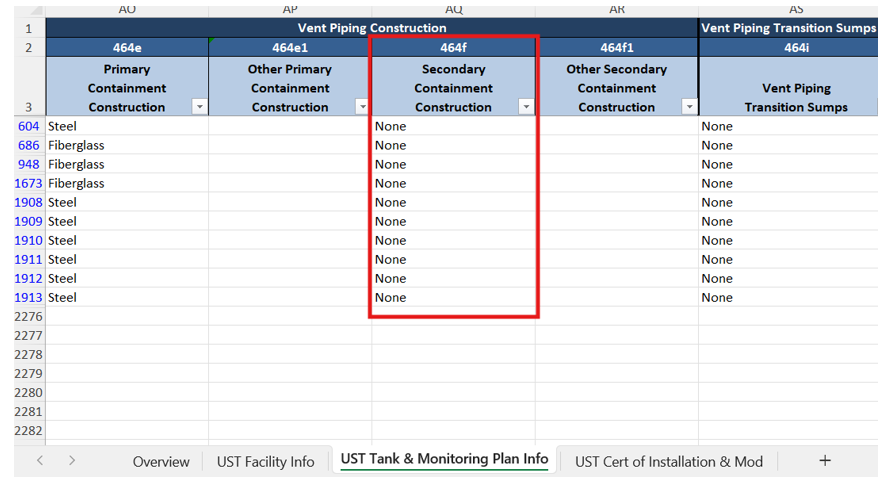Select the UST Tank & Monitoring Plan Info tab

click(444, 460)
